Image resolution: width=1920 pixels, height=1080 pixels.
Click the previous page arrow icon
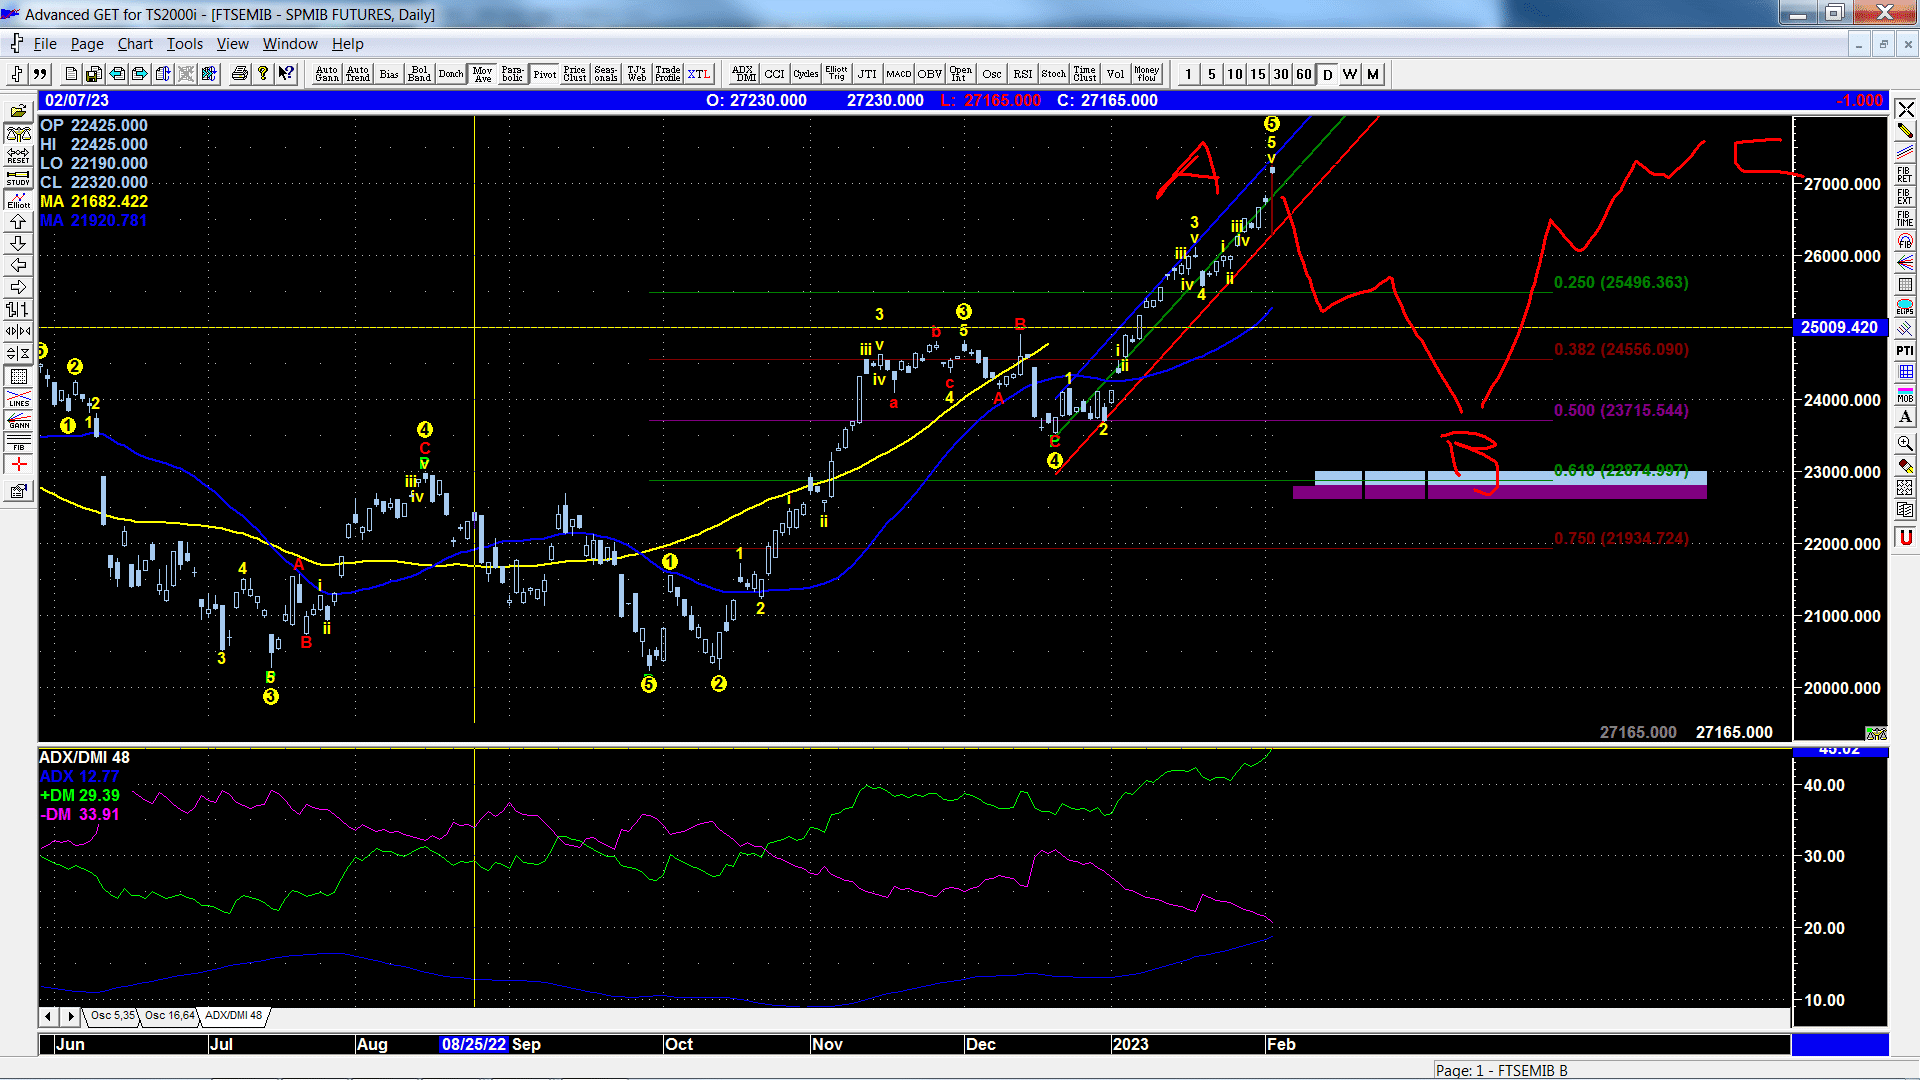[117, 74]
